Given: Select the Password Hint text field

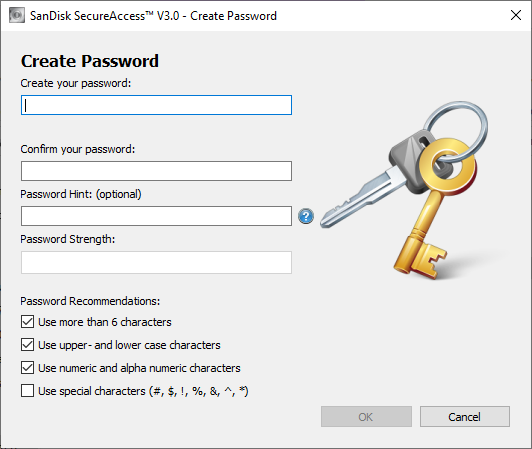Looking at the screenshot, I should [156, 216].
